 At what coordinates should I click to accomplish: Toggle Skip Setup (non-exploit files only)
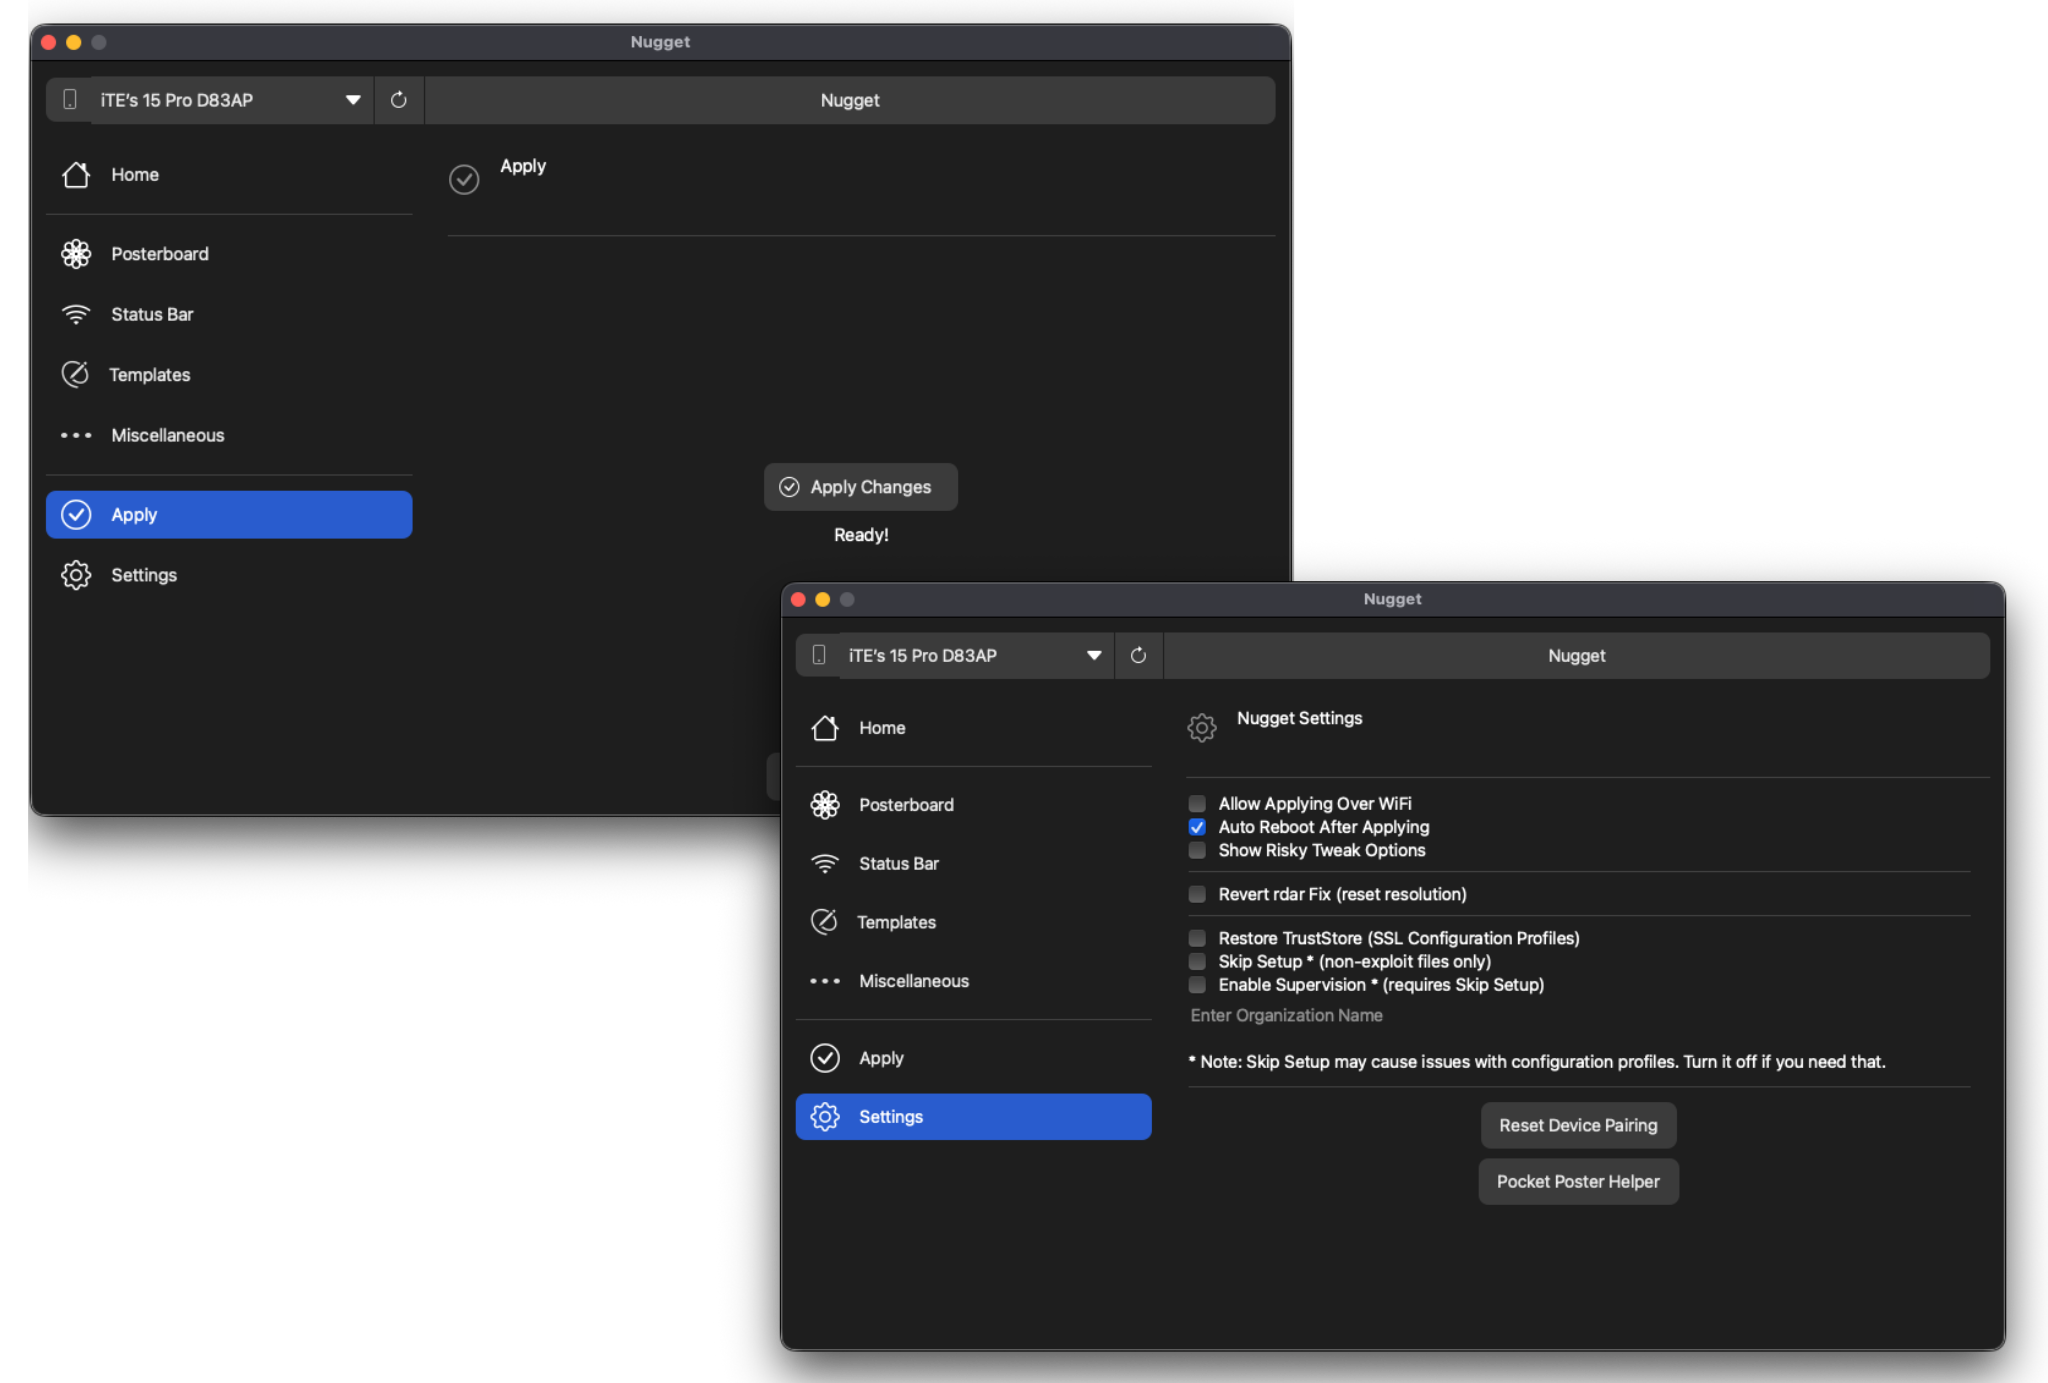(x=1197, y=961)
